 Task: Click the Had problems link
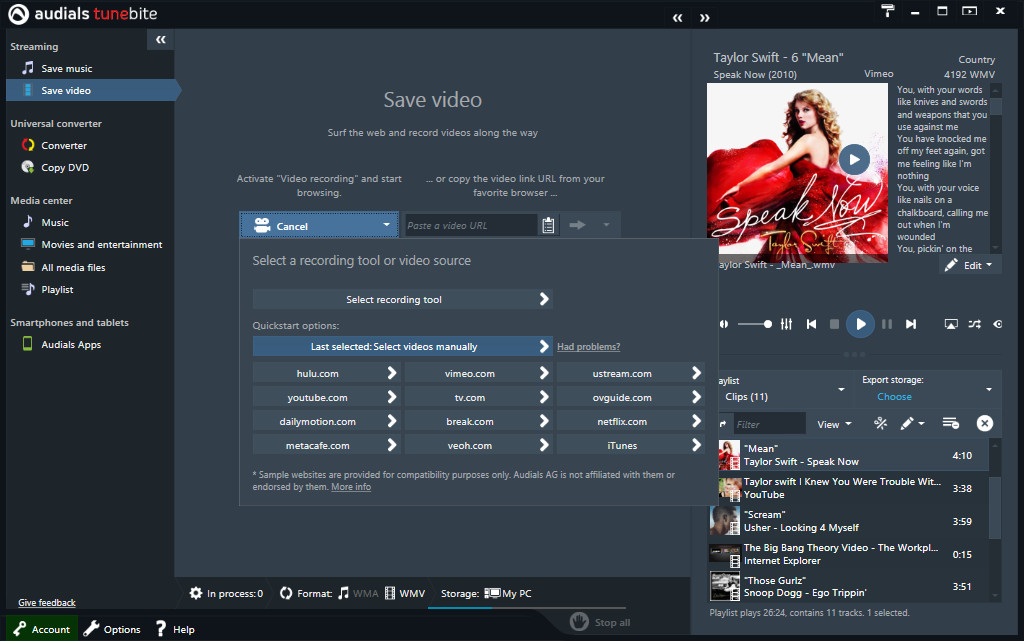(x=588, y=346)
